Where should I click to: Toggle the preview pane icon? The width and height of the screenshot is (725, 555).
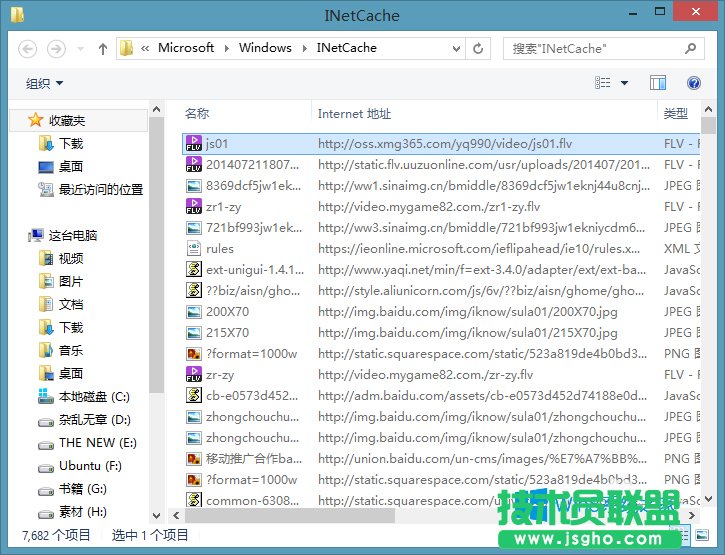pos(657,83)
